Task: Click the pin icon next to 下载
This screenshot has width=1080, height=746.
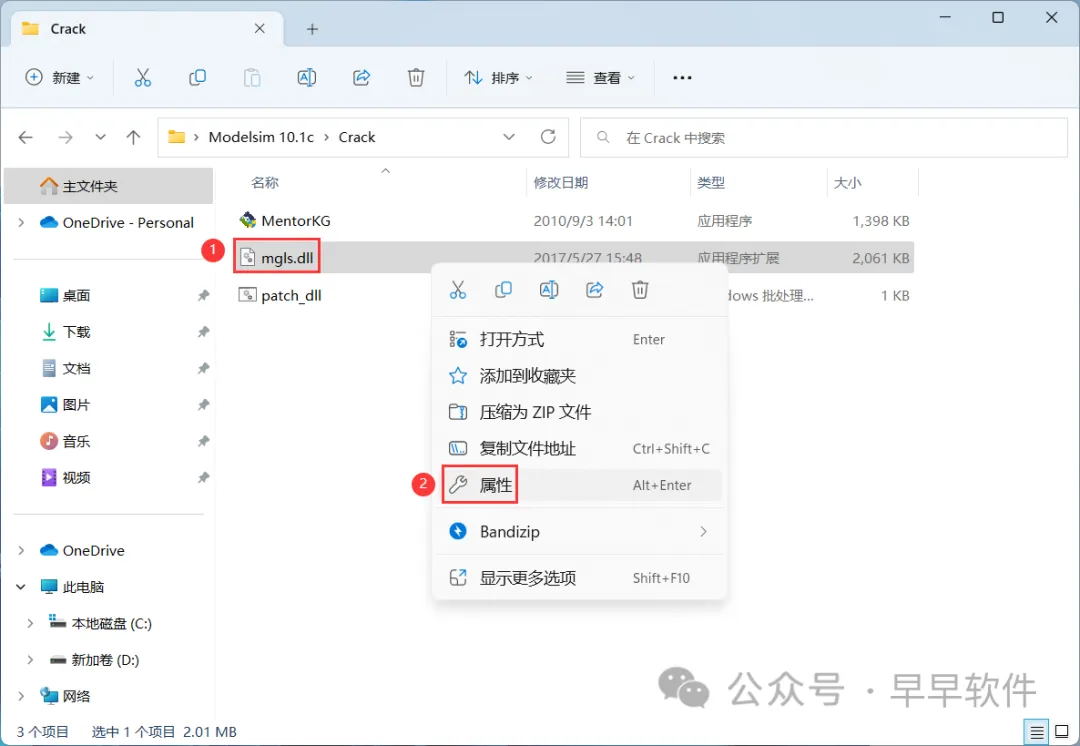Action: [x=203, y=332]
